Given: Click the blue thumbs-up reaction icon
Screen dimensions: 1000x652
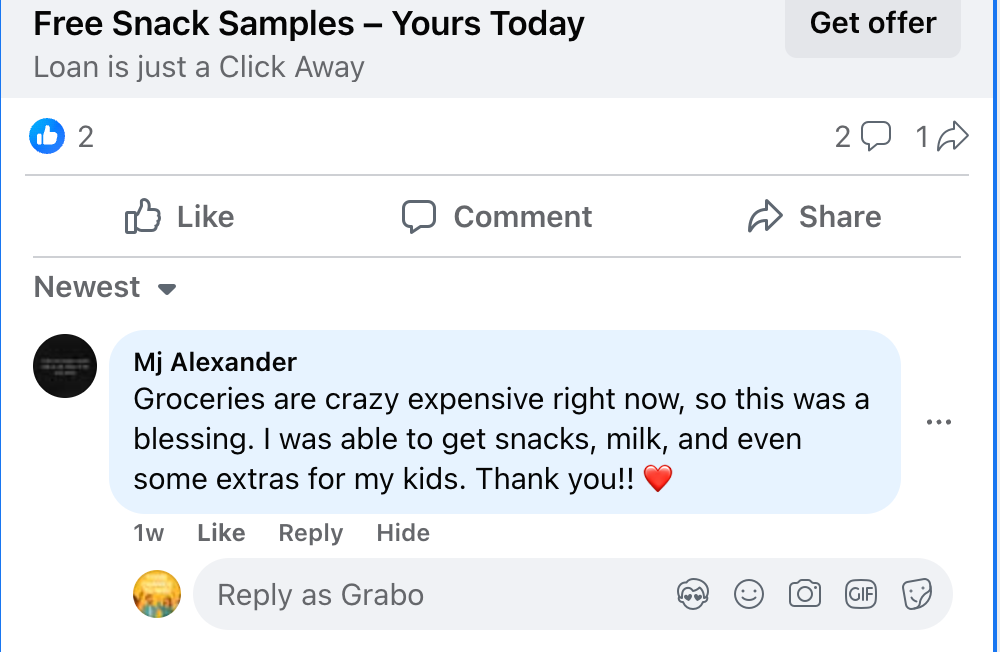Looking at the screenshot, I should [47, 136].
